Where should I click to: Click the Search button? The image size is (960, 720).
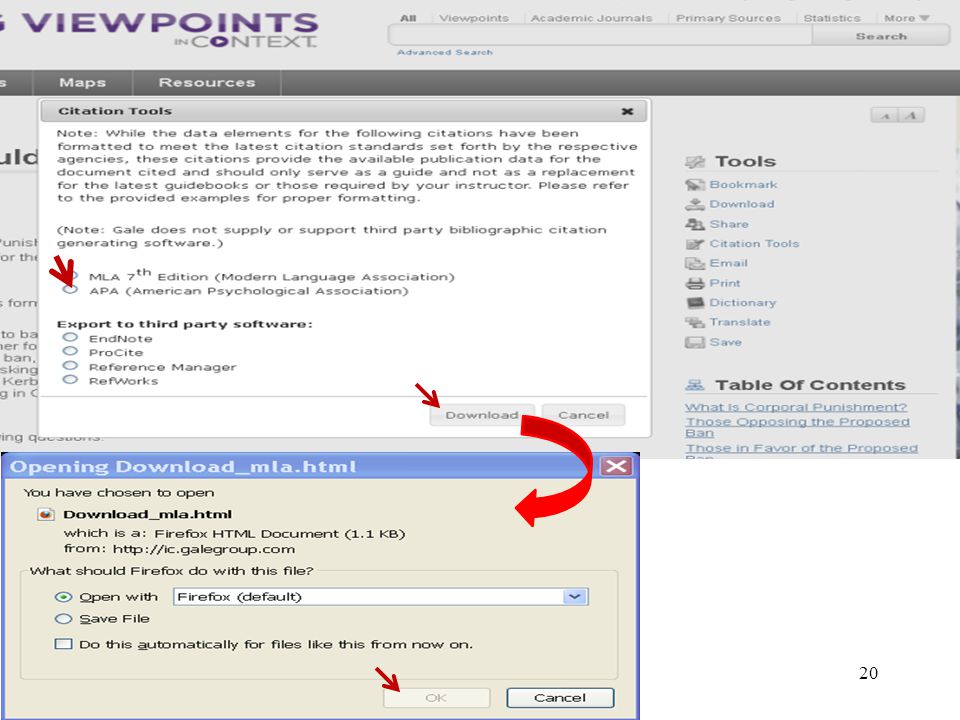tap(881, 37)
